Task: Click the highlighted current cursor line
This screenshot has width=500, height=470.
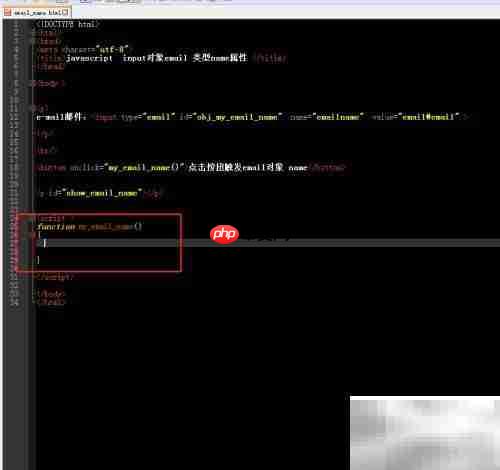Action: pyautogui.click(x=267, y=243)
